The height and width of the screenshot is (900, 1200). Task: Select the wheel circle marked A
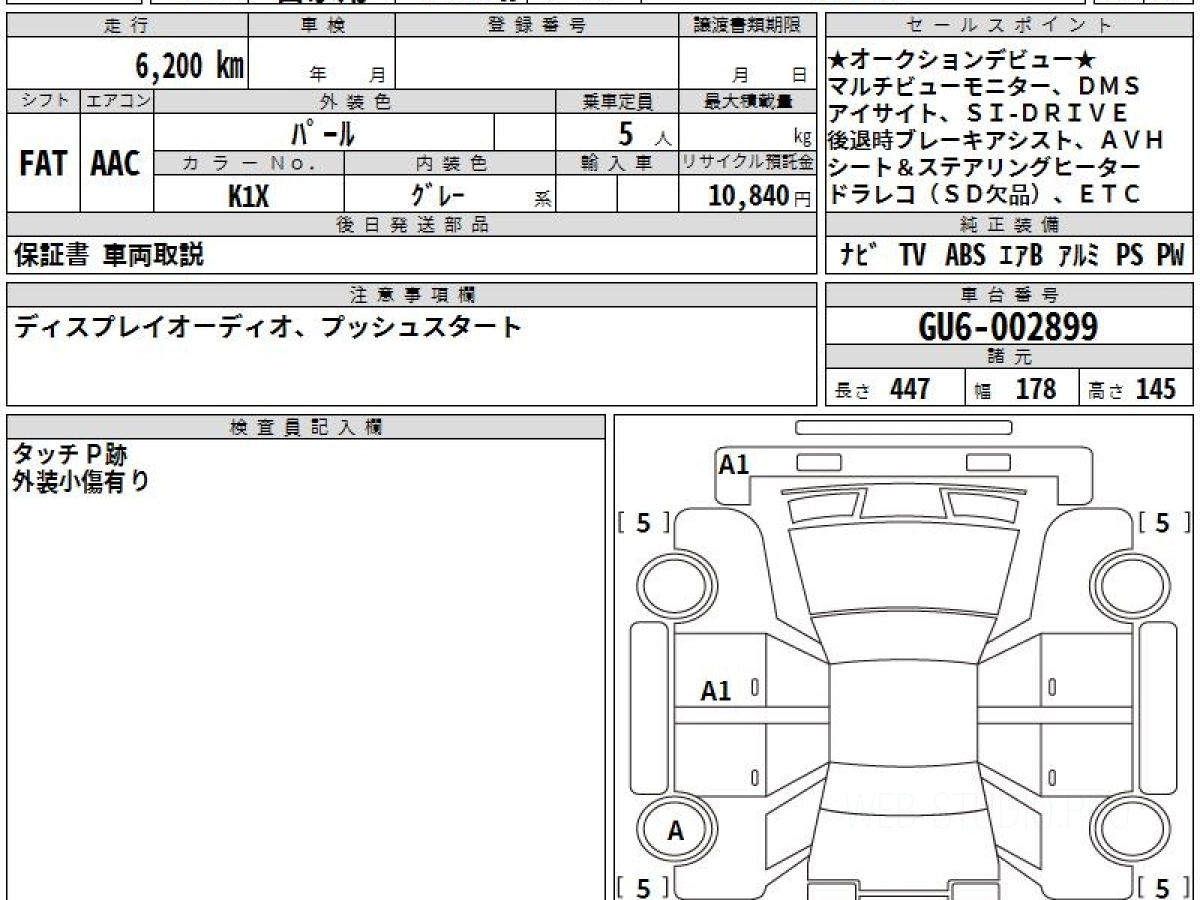tap(675, 832)
